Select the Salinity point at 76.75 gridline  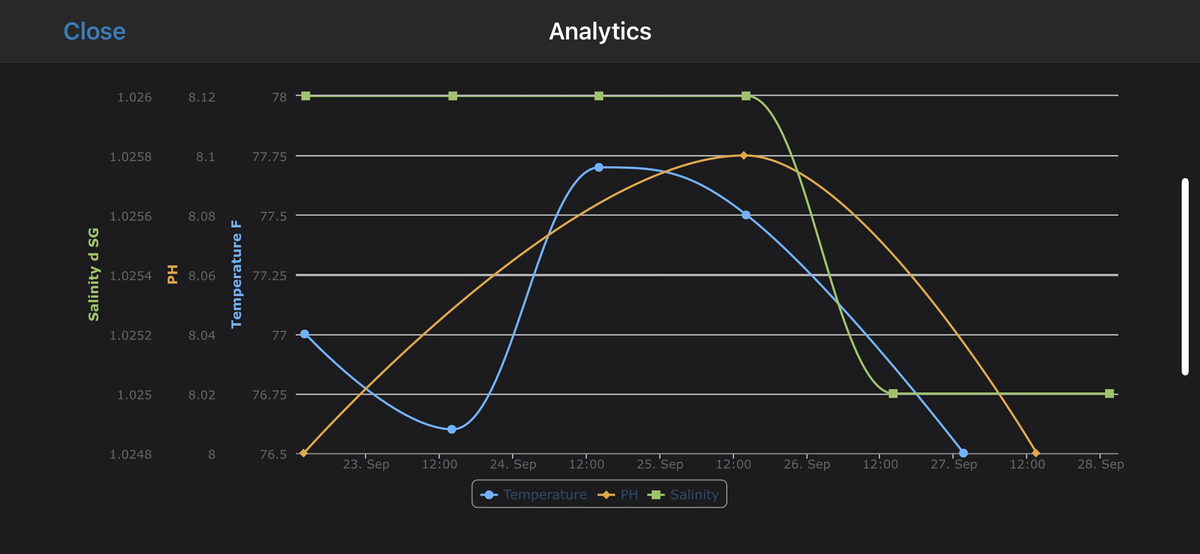pos(893,394)
